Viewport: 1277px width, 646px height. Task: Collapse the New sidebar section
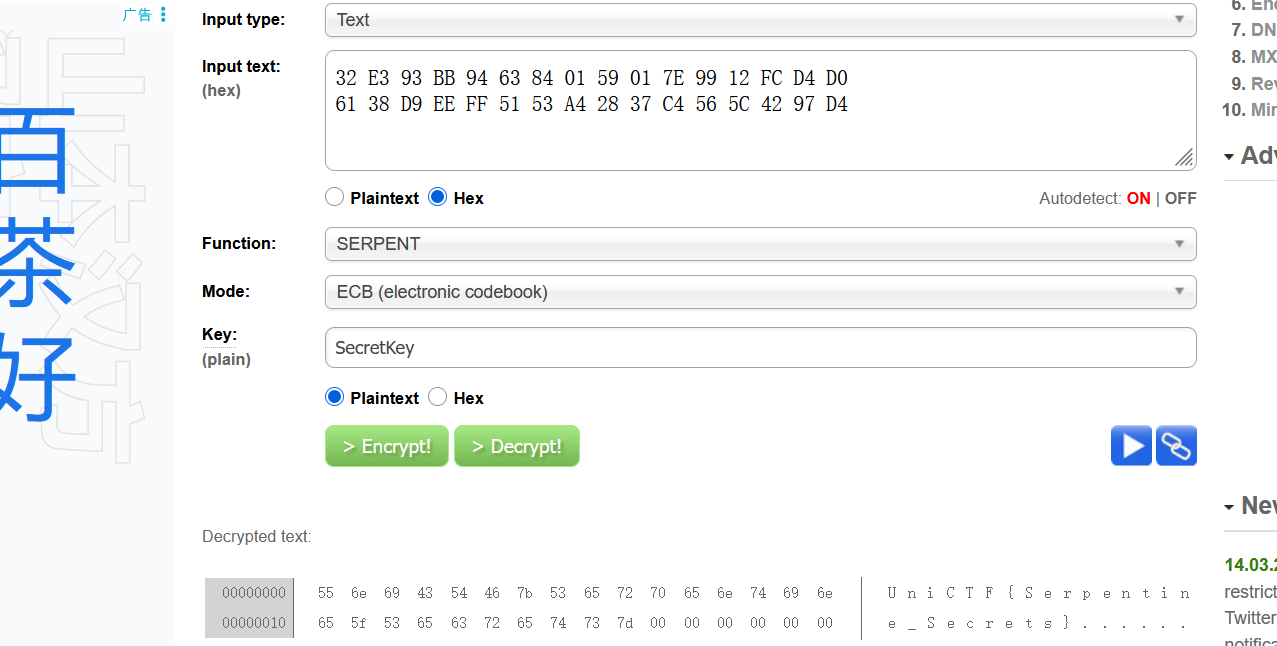point(1229,507)
